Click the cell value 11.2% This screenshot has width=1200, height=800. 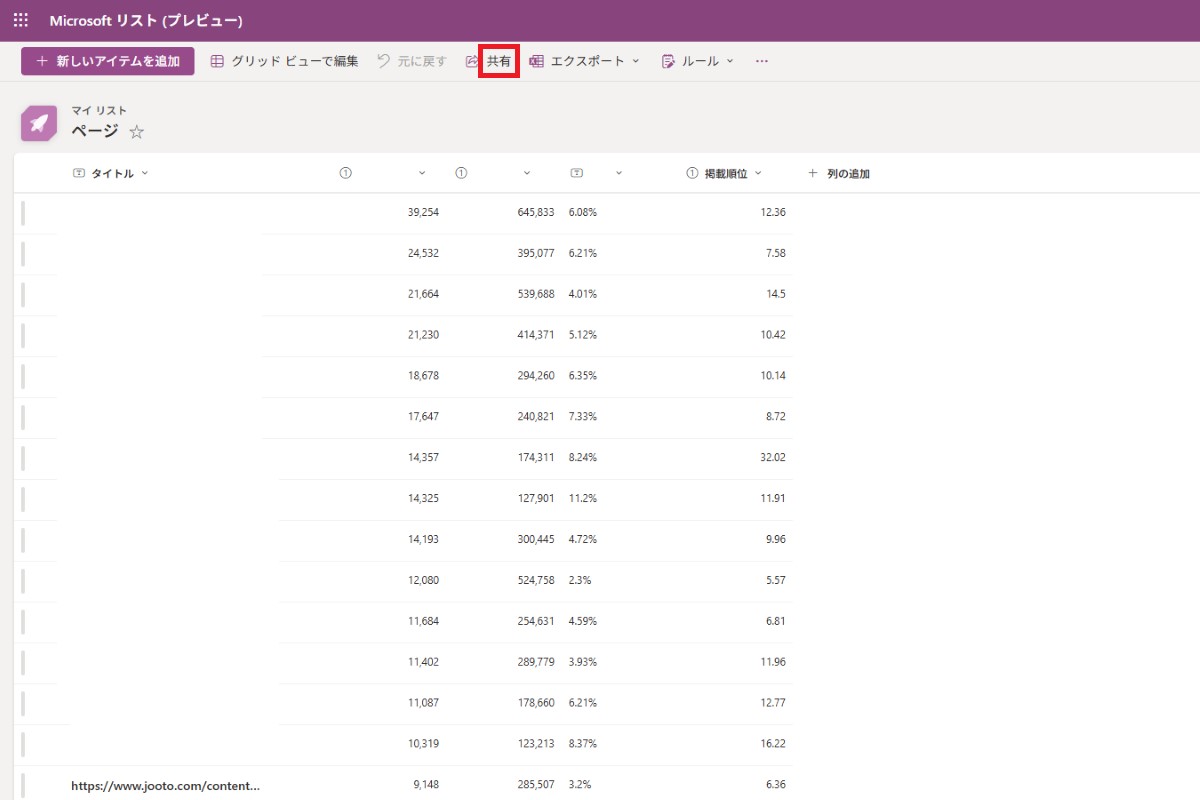(x=583, y=498)
